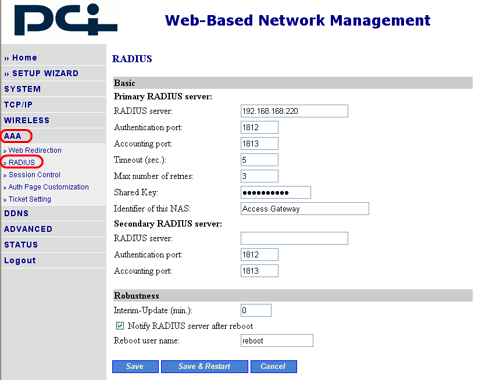Open Auth Page Customization link
The image size is (500, 380).
pos(48,187)
